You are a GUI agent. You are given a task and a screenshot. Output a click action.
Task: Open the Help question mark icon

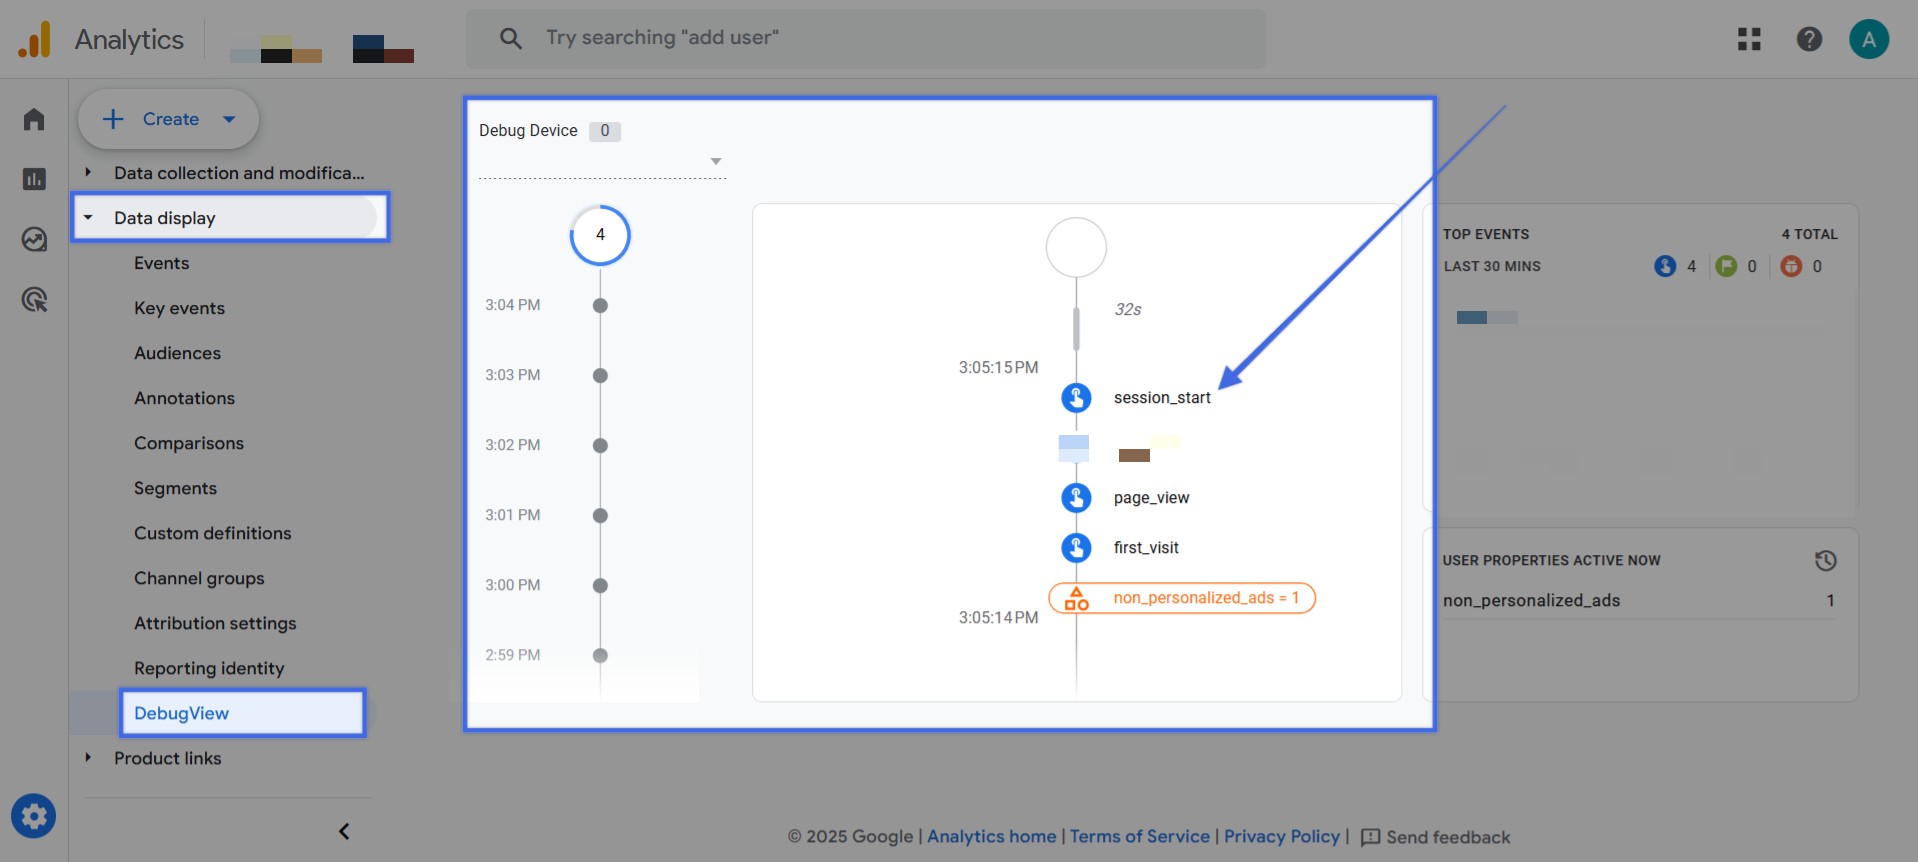1809,39
